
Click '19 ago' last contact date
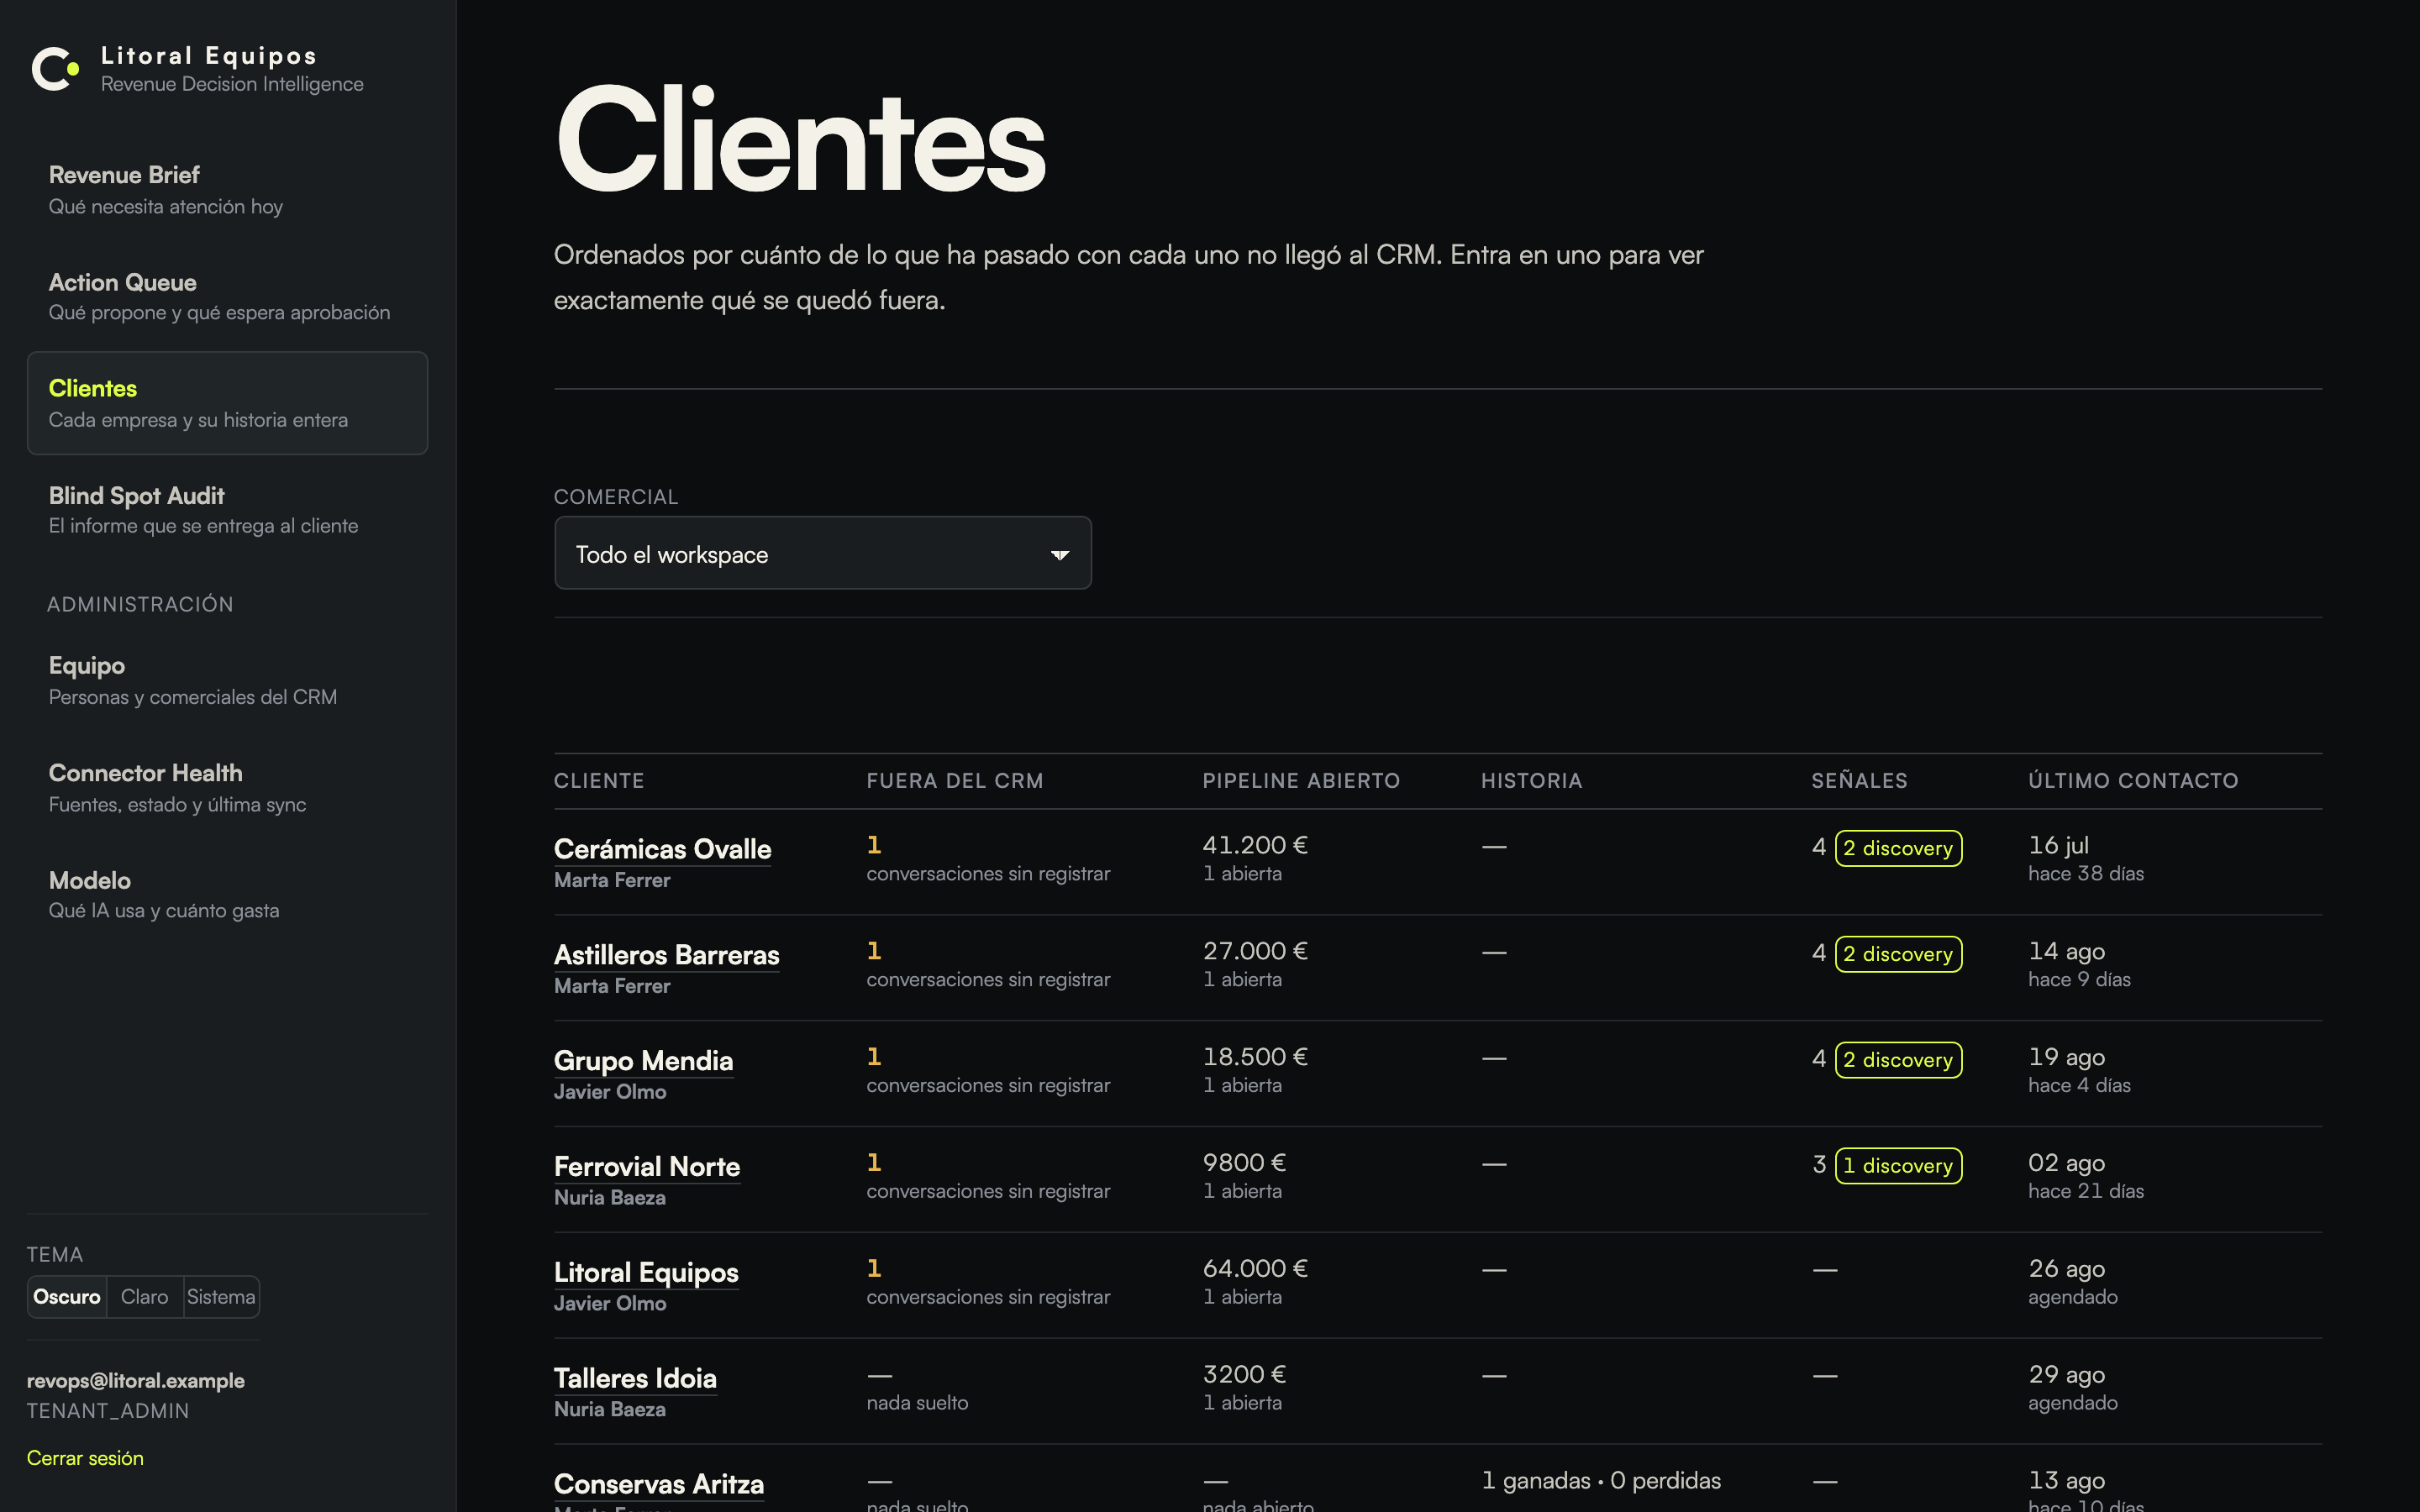coord(2066,1058)
